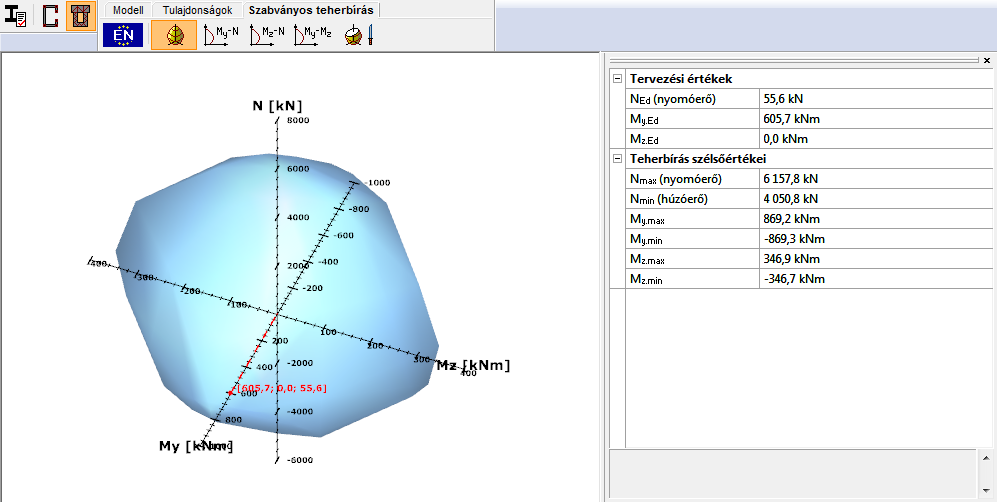The image size is (997, 502).
Task: Close the properties panel with X
Action: pyautogui.click(x=987, y=60)
